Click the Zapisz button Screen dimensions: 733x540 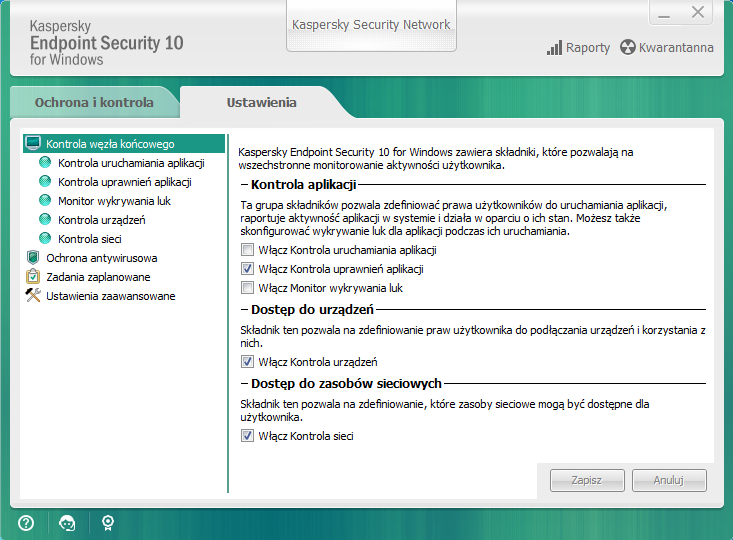click(x=587, y=480)
